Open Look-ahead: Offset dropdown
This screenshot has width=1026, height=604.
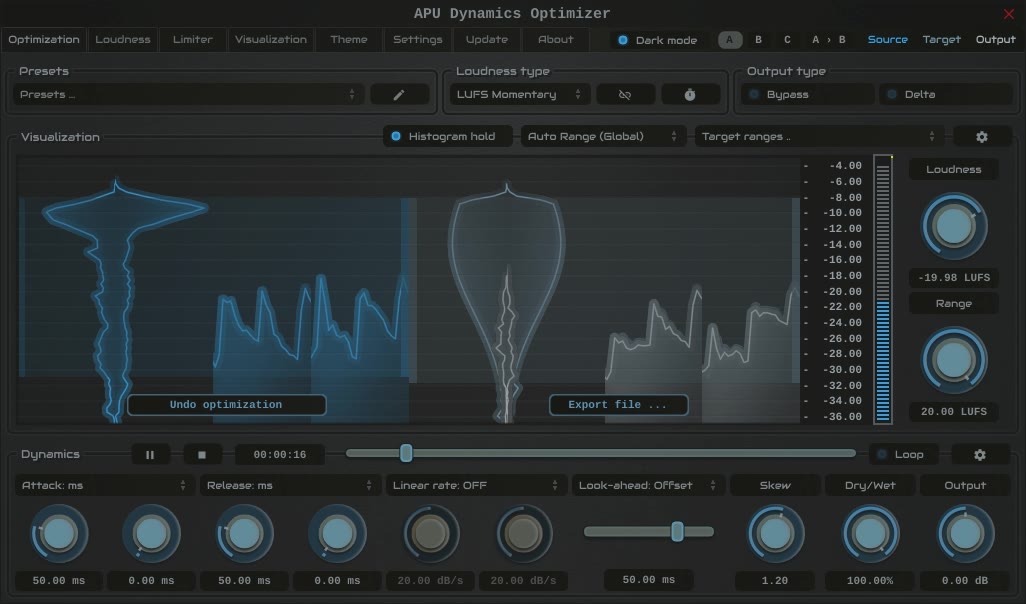(x=648, y=486)
